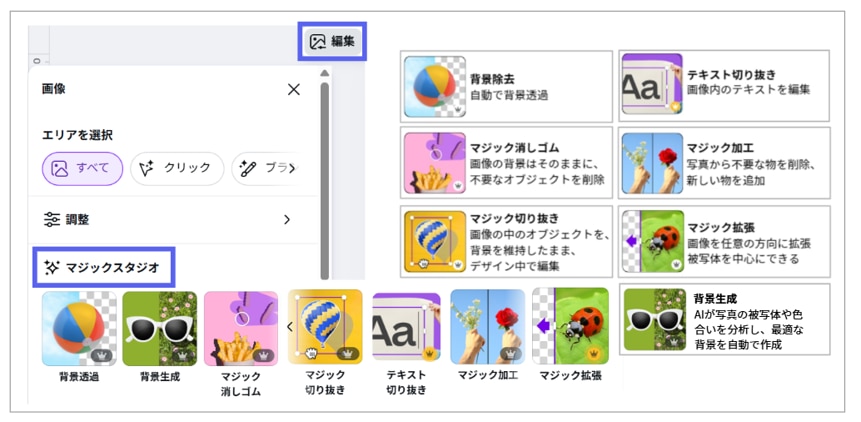The image size is (861, 422).
Task: Click the エリアを選択 heading
Action: 77,135
